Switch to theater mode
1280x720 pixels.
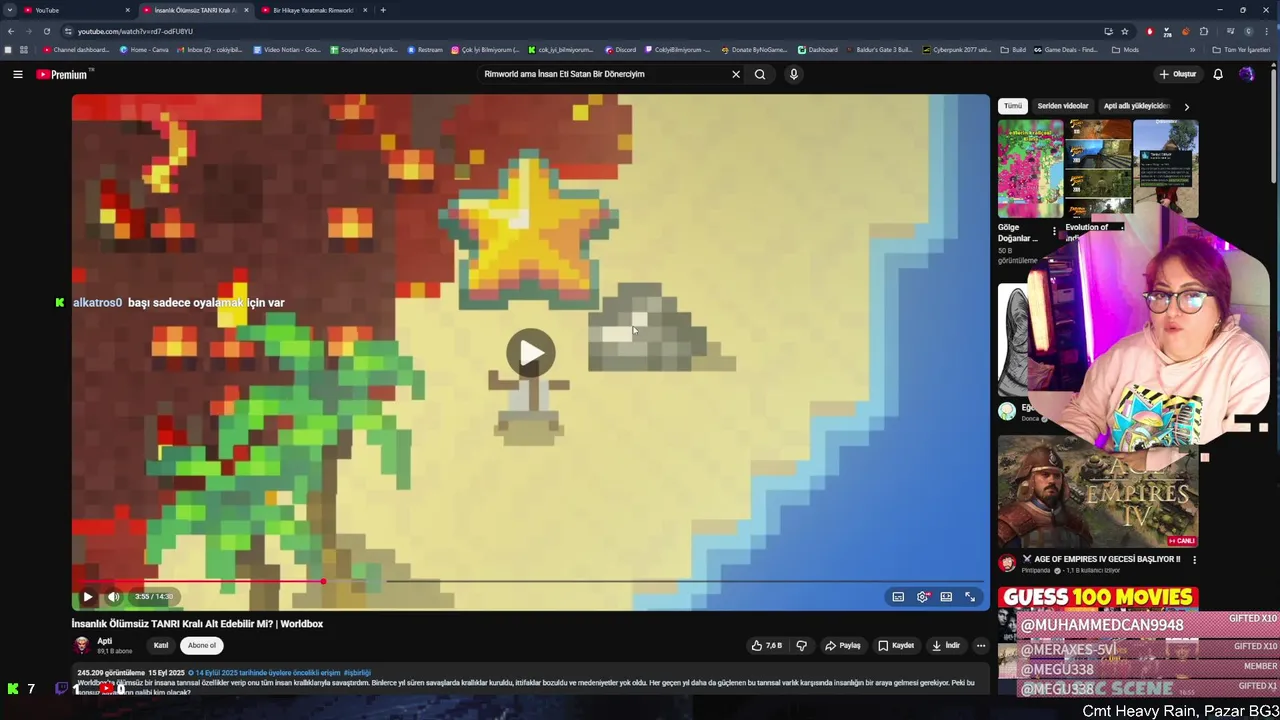946,597
